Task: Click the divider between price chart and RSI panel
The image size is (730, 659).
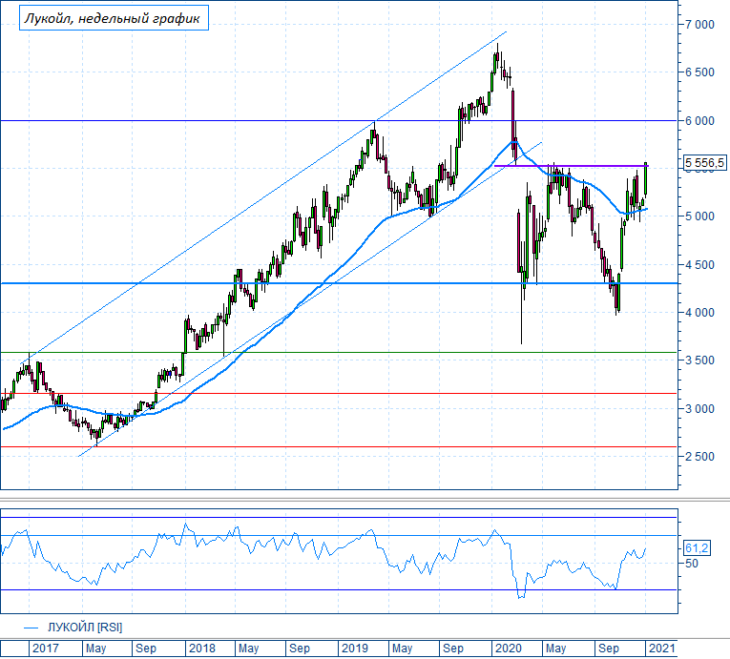Action: point(365,499)
